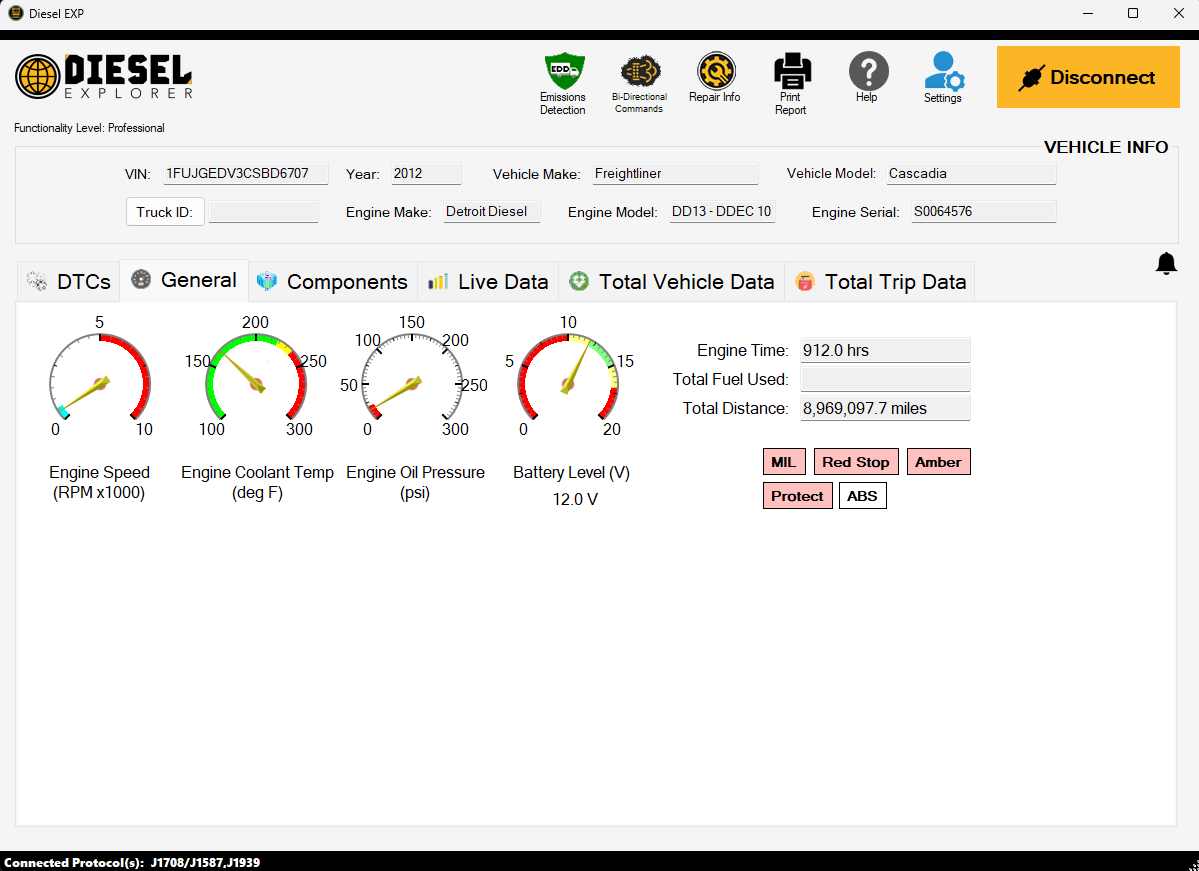Screen dimensions: 1199x871
Task: Click the VIN field
Action: coord(246,174)
